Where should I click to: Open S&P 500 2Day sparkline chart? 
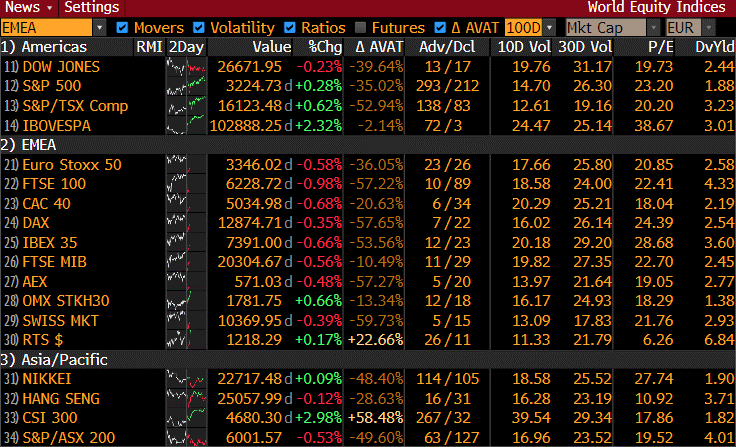(x=187, y=86)
